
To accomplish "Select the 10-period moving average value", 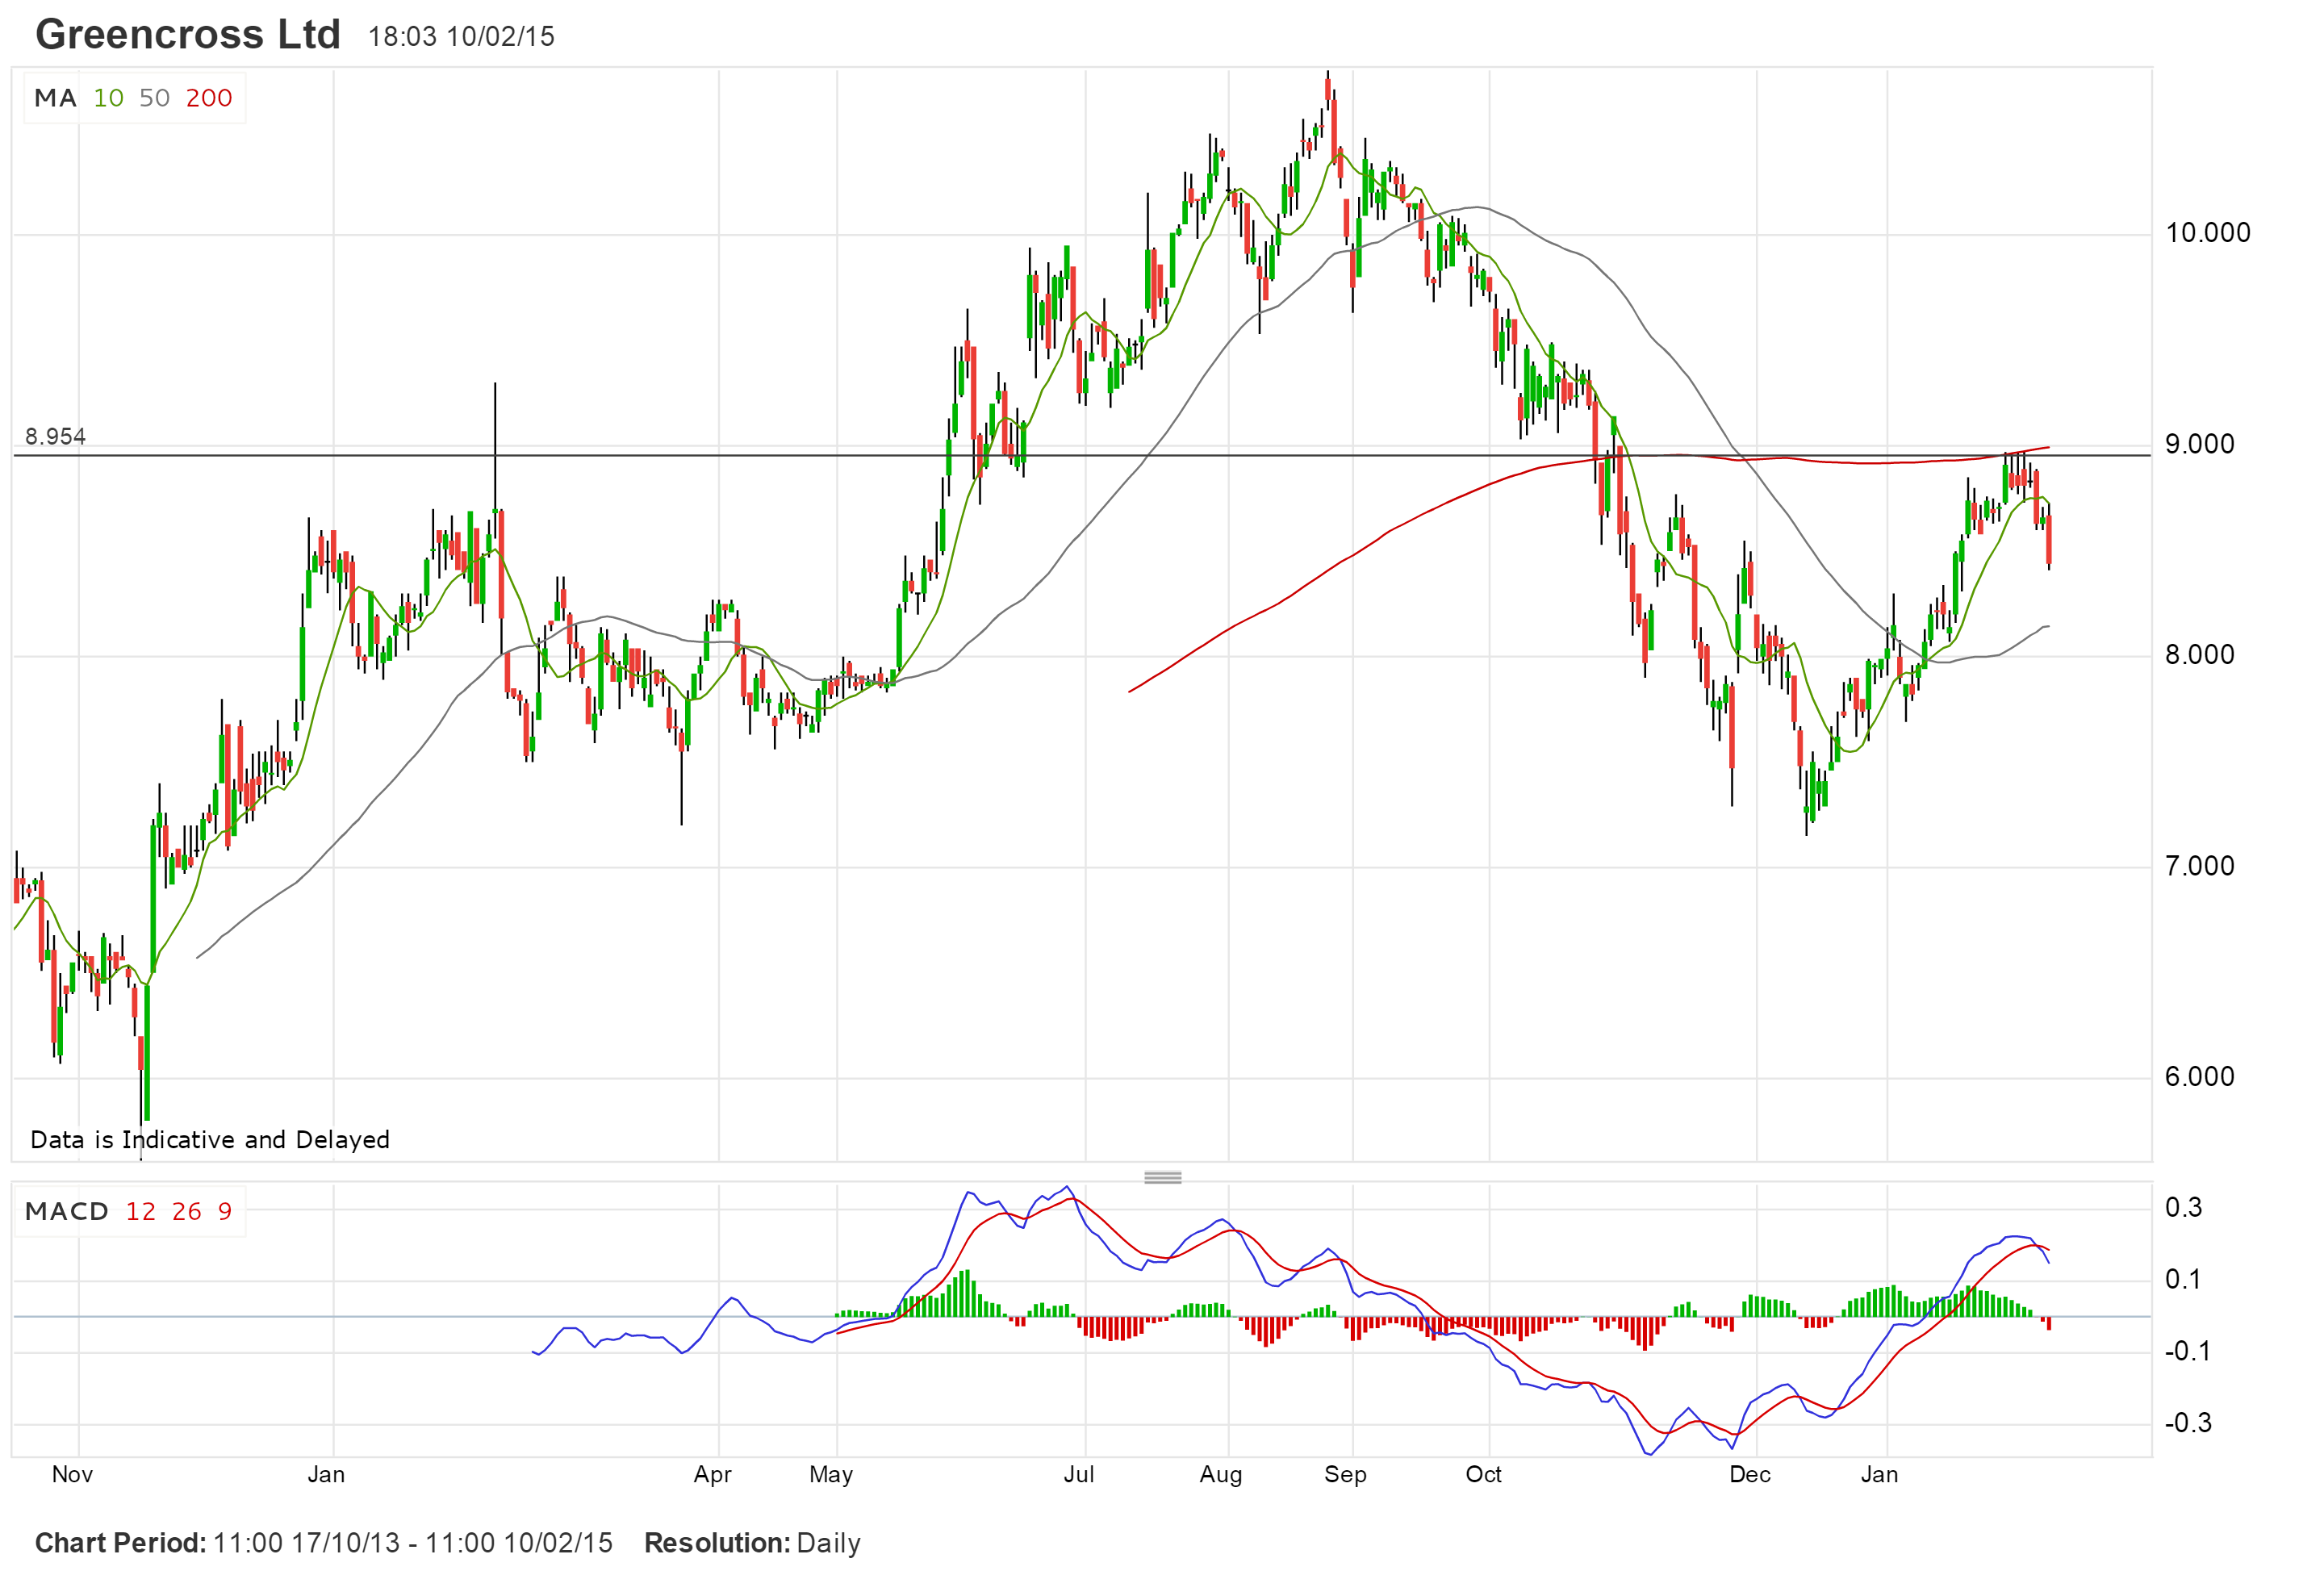I will tap(108, 98).
